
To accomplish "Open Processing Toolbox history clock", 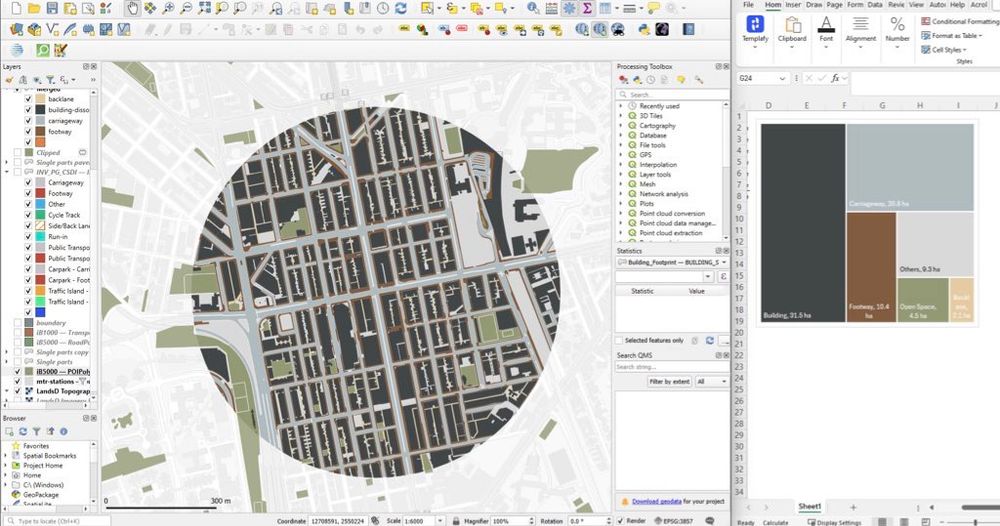I will [651, 80].
